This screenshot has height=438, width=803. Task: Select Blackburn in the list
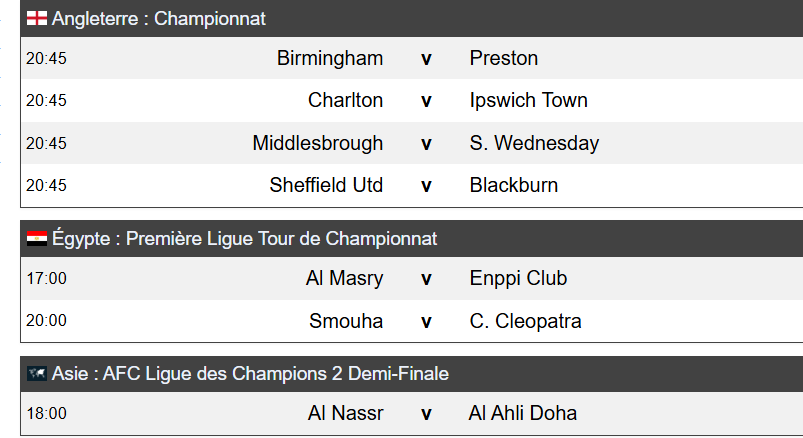click(514, 185)
